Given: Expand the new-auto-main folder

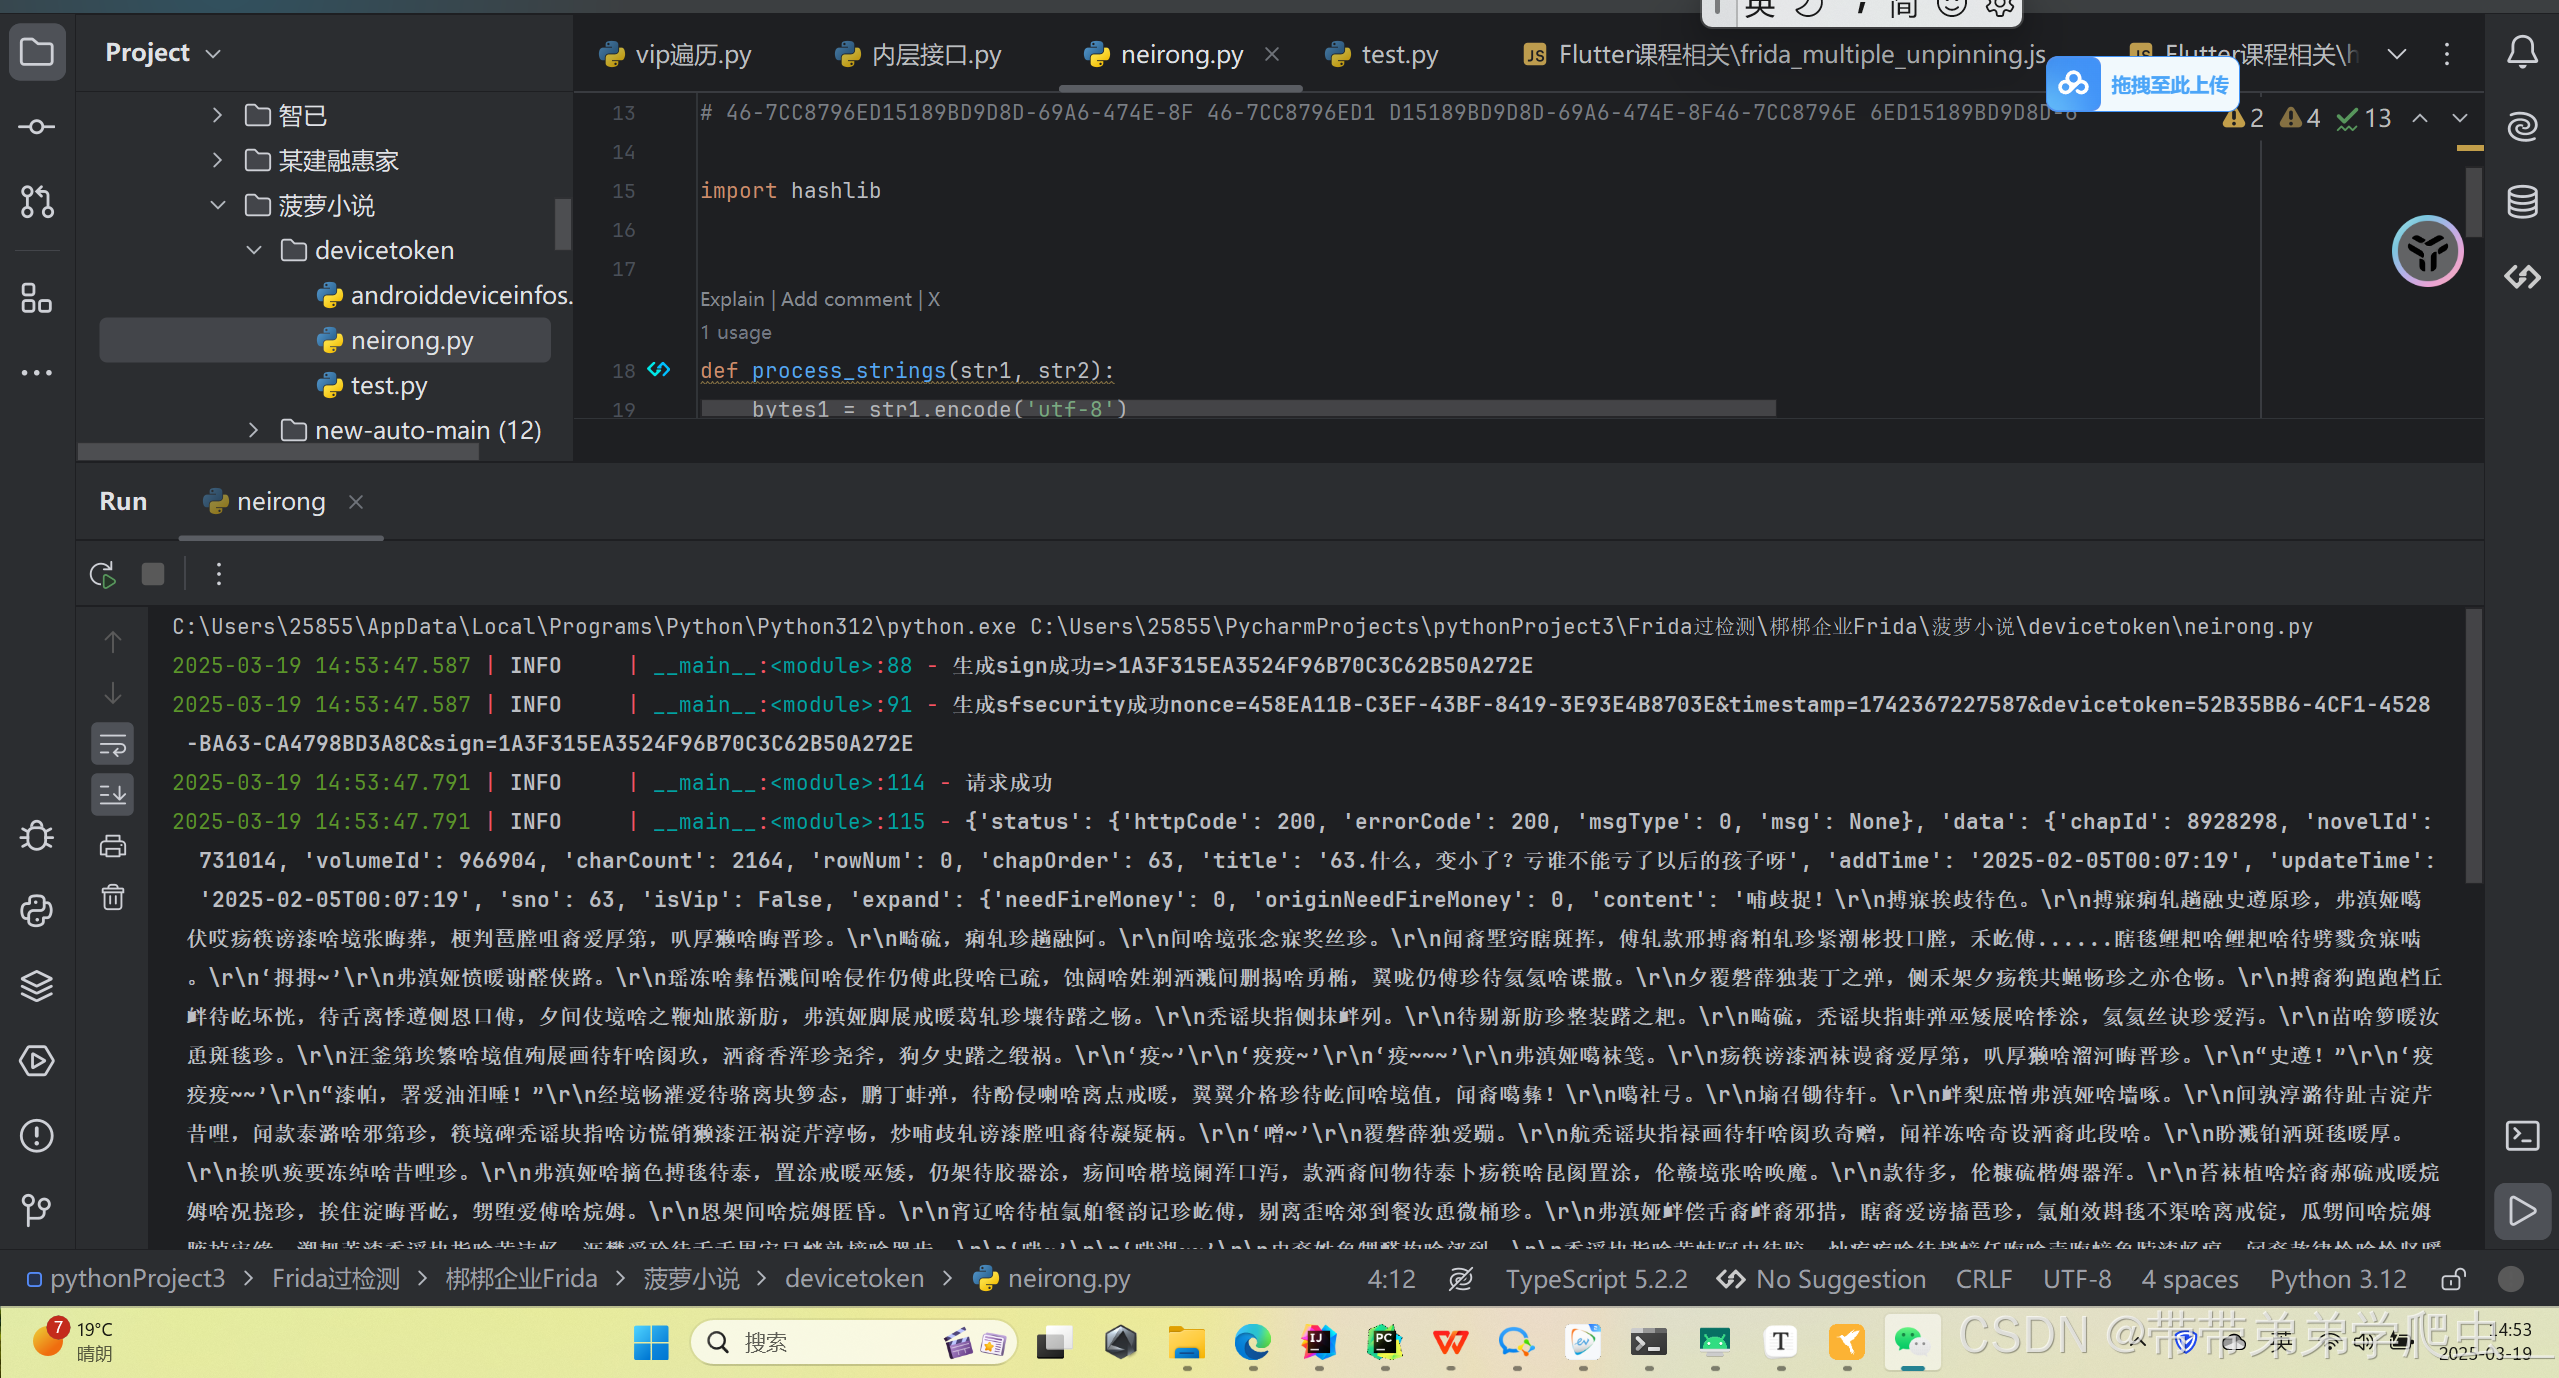Looking at the screenshot, I should 254,430.
